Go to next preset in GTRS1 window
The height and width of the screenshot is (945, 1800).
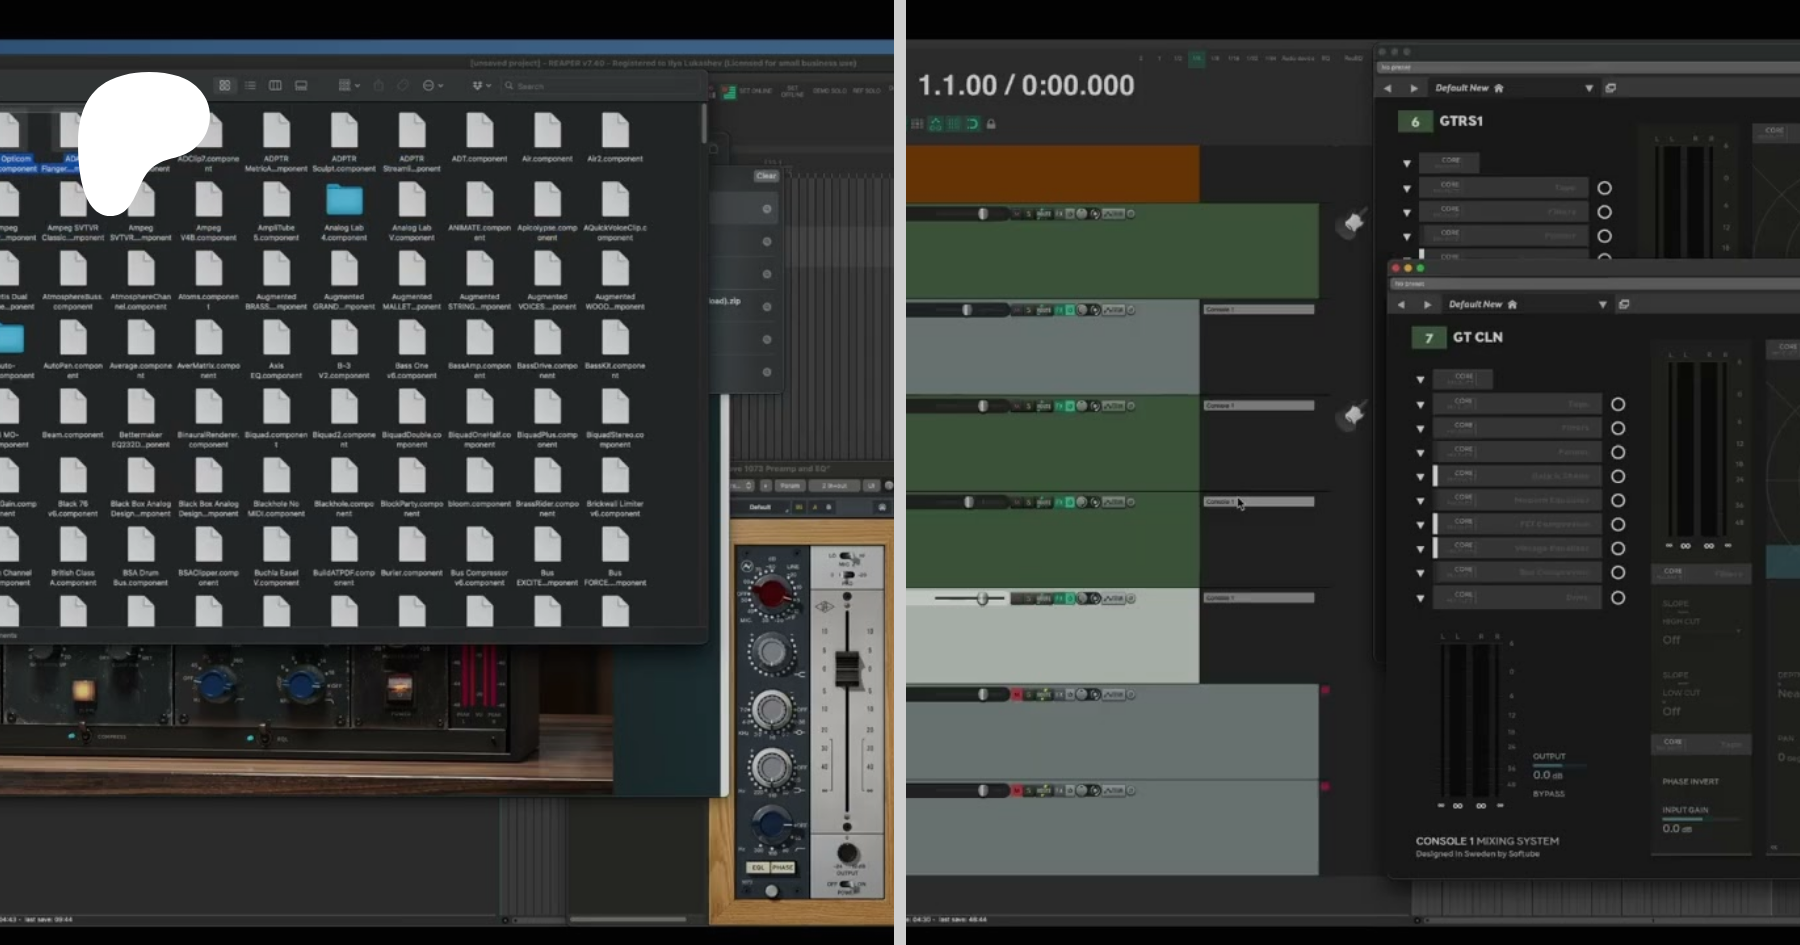pos(1413,88)
